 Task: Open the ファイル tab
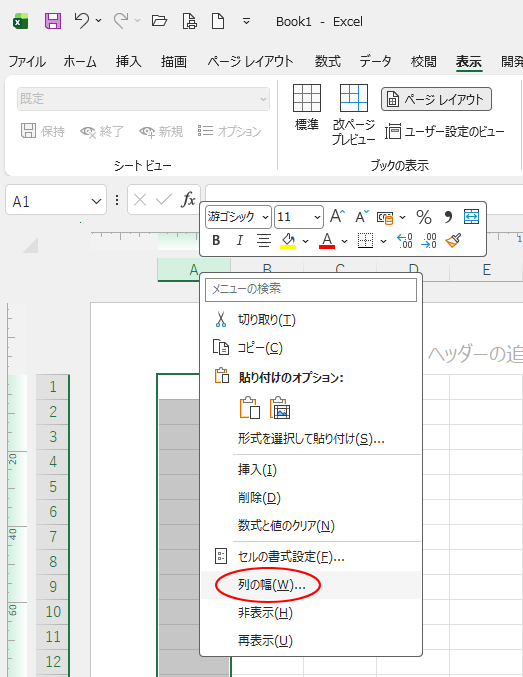point(27,61)
